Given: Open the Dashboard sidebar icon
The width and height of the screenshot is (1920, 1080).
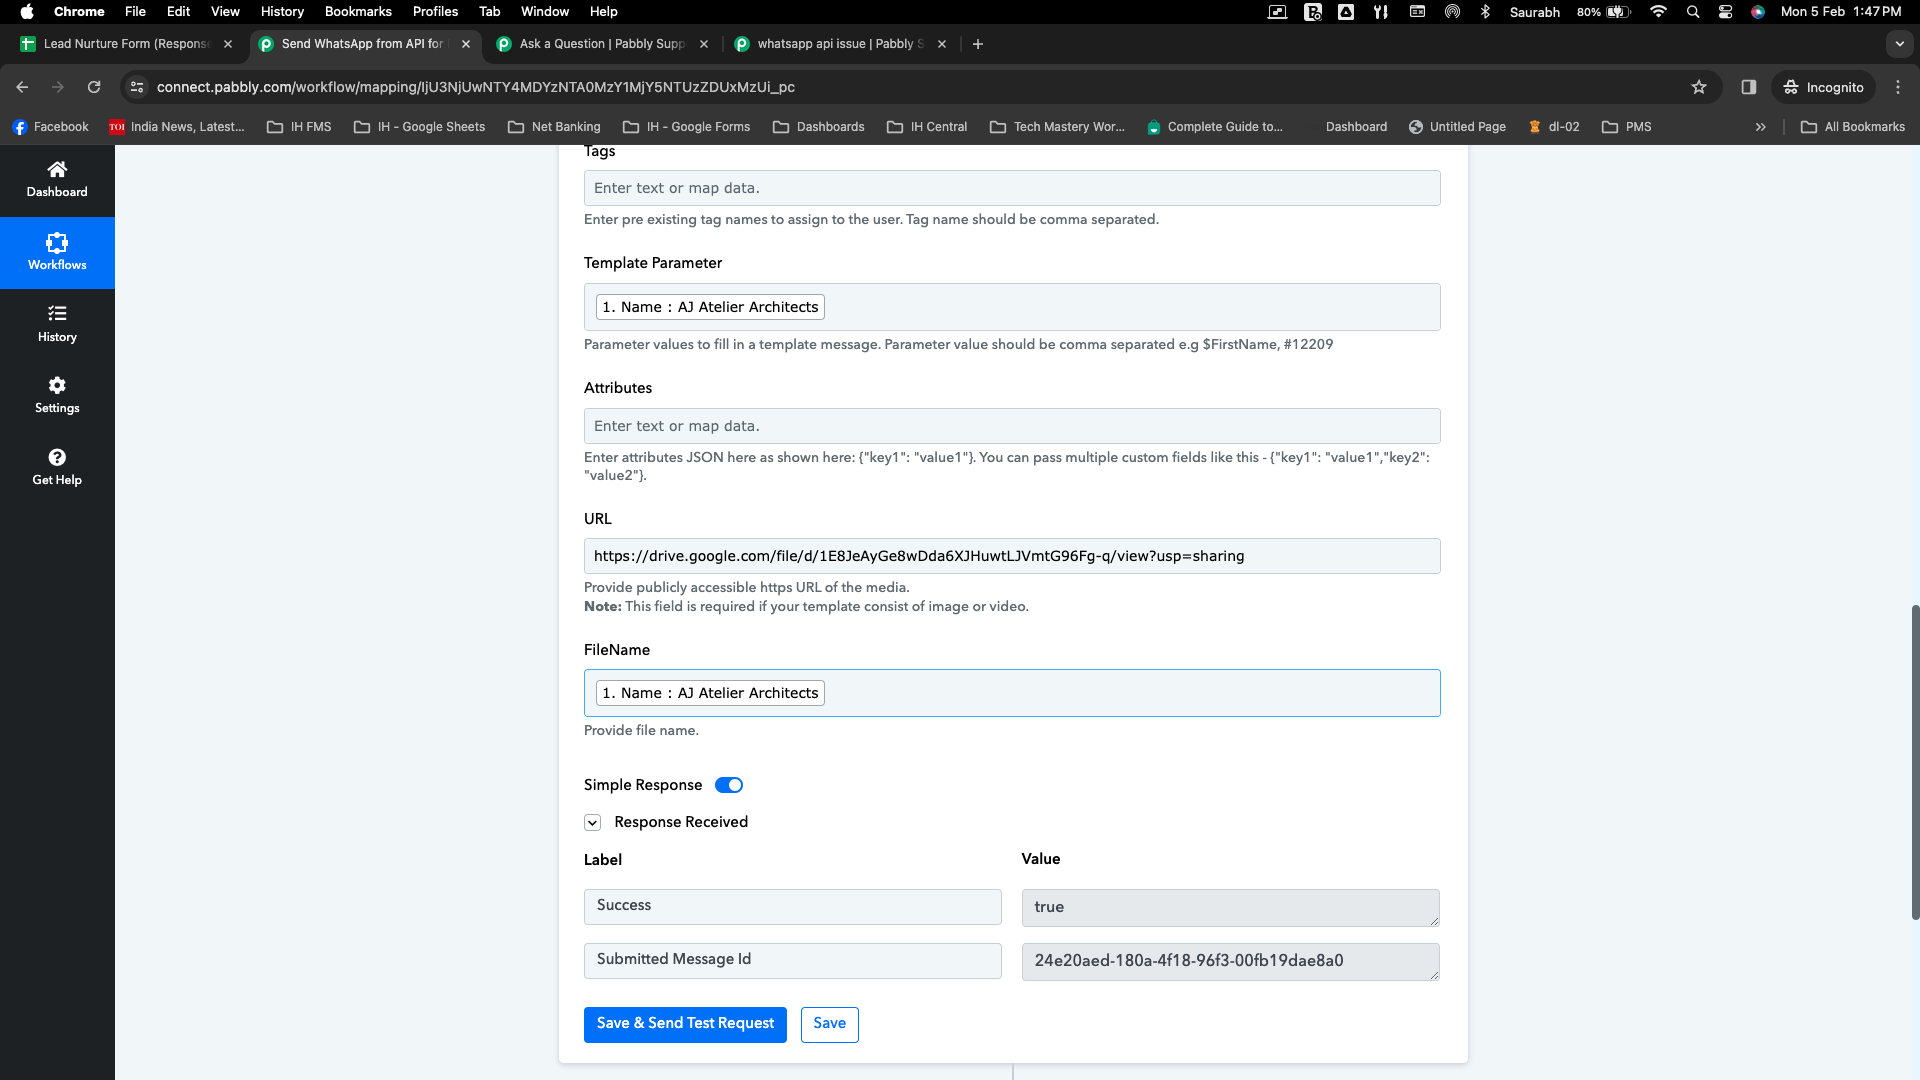Looking at the screenshot, I should (x=57, y=180).
